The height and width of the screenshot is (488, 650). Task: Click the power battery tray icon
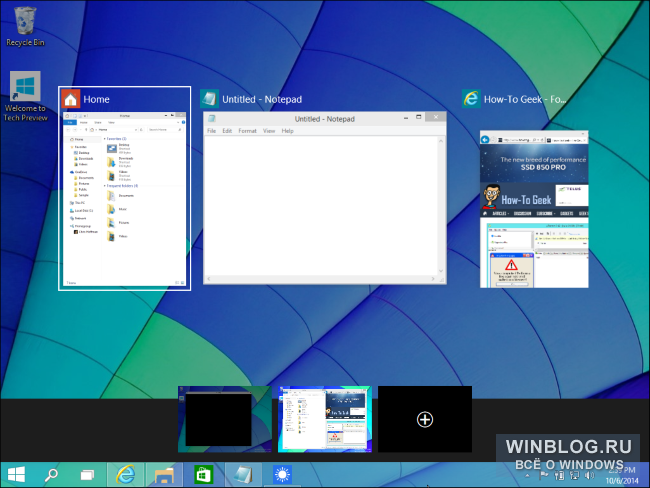(559, 476)
